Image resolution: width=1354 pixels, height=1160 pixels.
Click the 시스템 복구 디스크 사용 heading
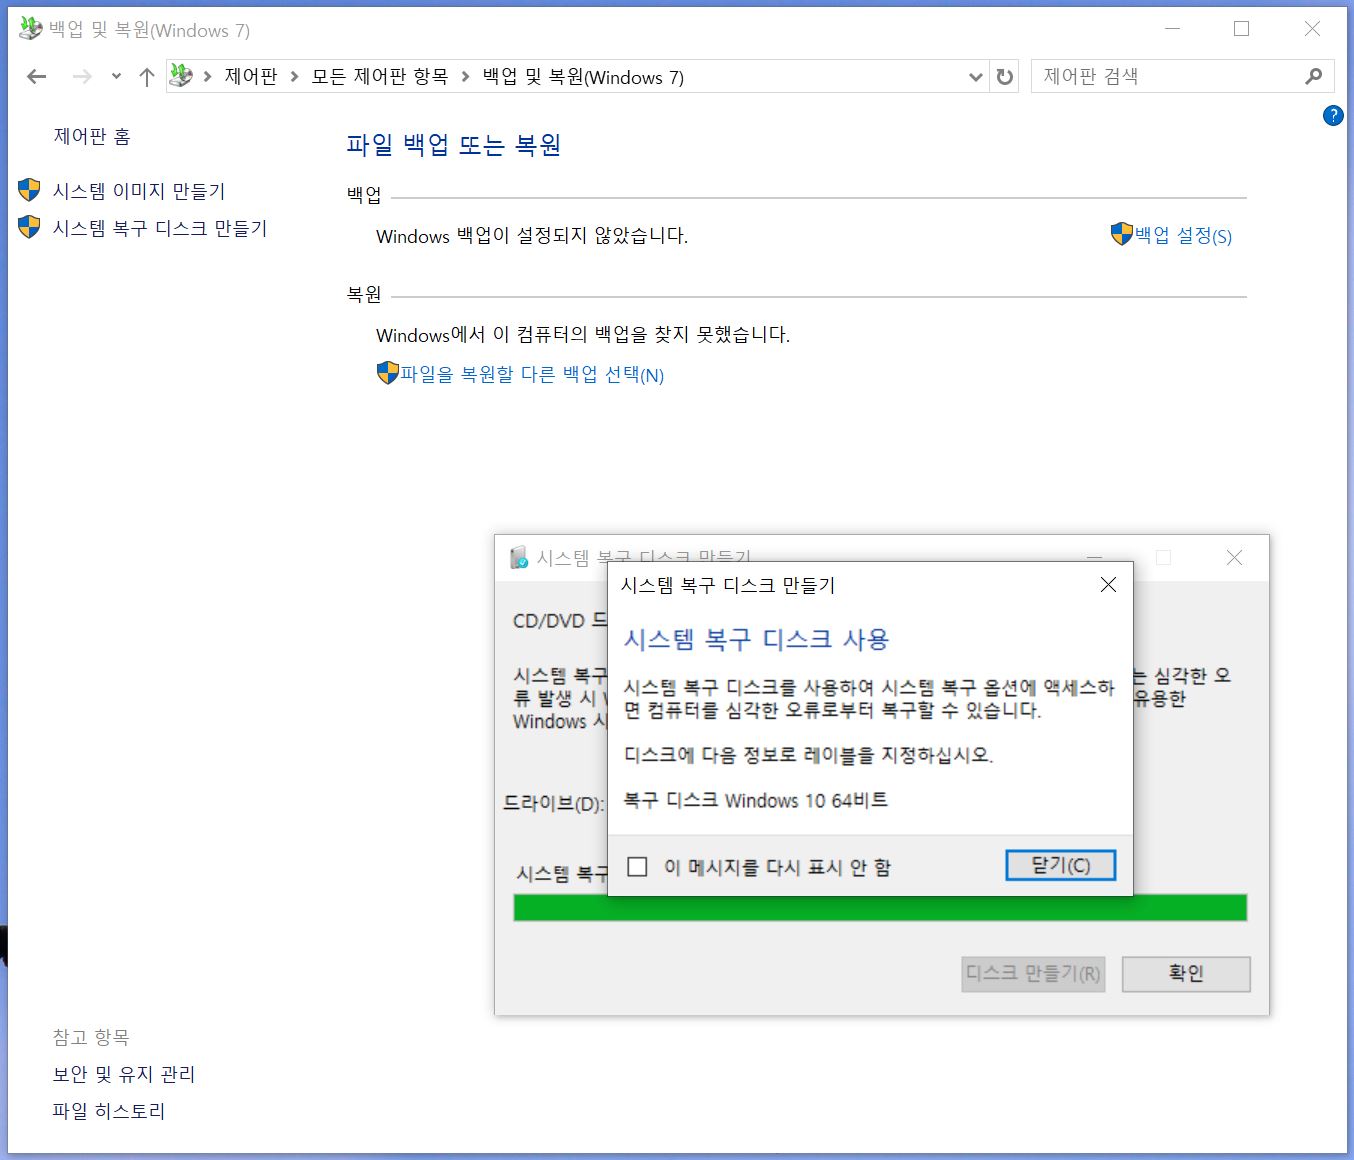tap(756, 639)
